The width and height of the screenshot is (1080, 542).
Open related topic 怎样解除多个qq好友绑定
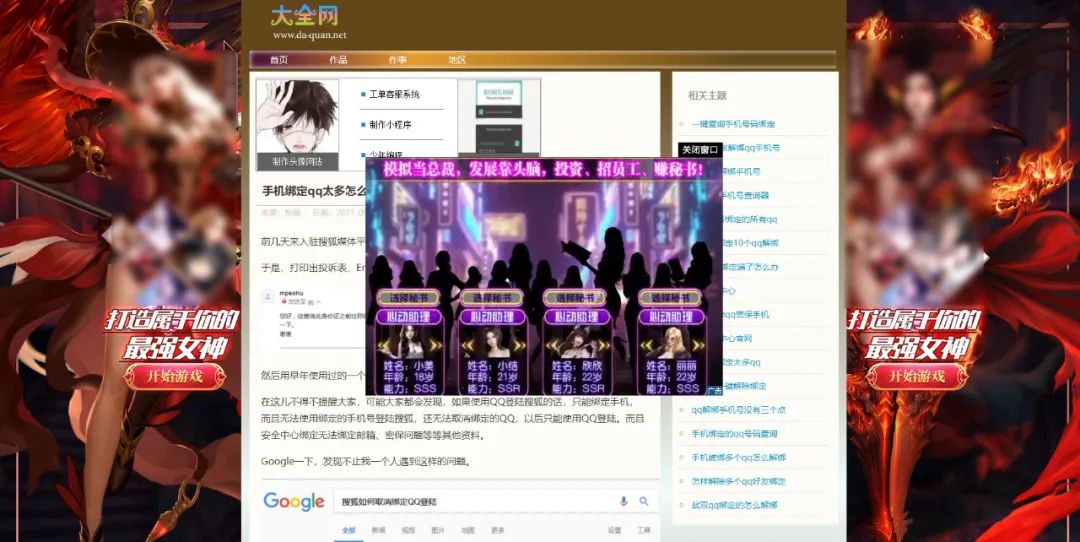pos(738,481)
